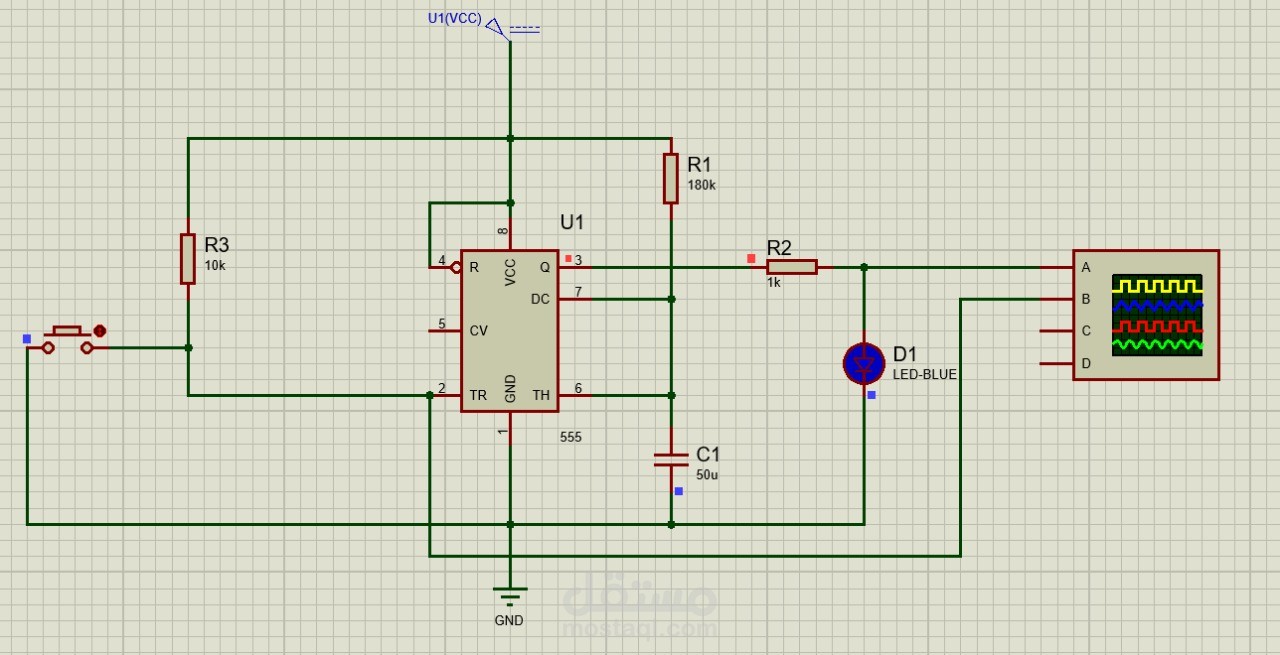Click the U1 reference label
1280x655 pixels.
[x=572, y=222]
